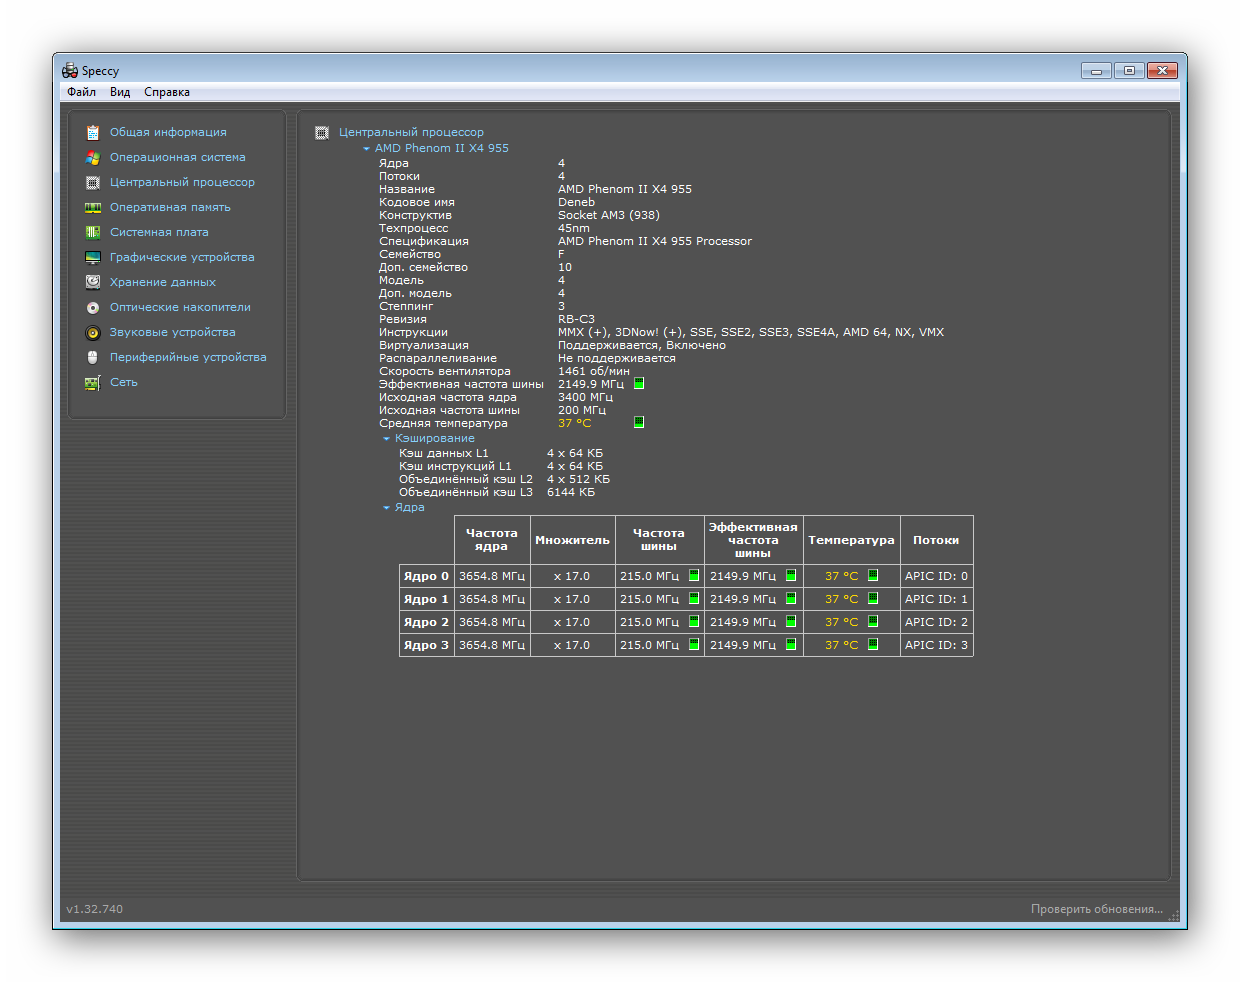Screen dimensions: 1240x982
Task: Click the Звуковые устройства speaker icon
Action: pyautogui.click(x=93, y=332)
